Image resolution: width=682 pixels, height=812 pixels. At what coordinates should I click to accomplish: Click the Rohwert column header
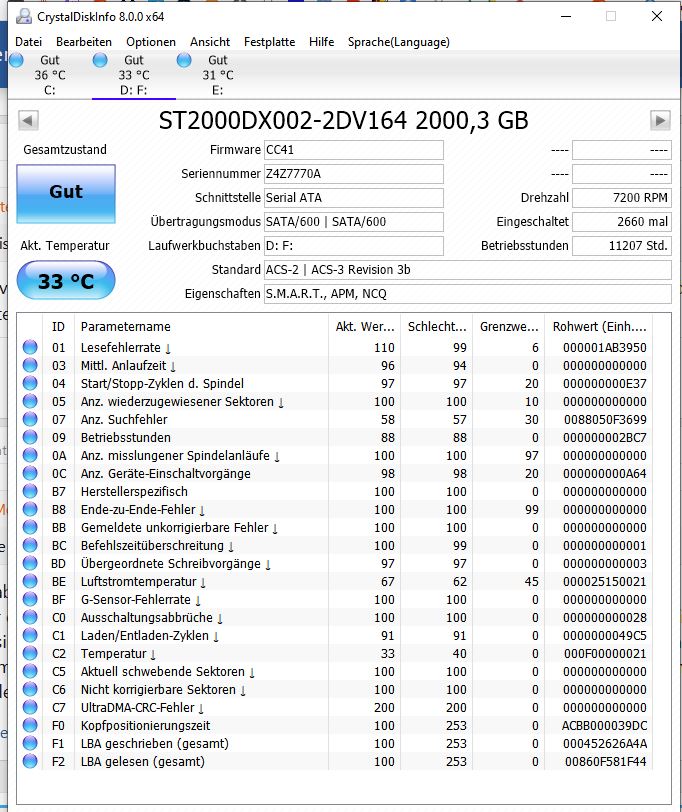point(599,327)
